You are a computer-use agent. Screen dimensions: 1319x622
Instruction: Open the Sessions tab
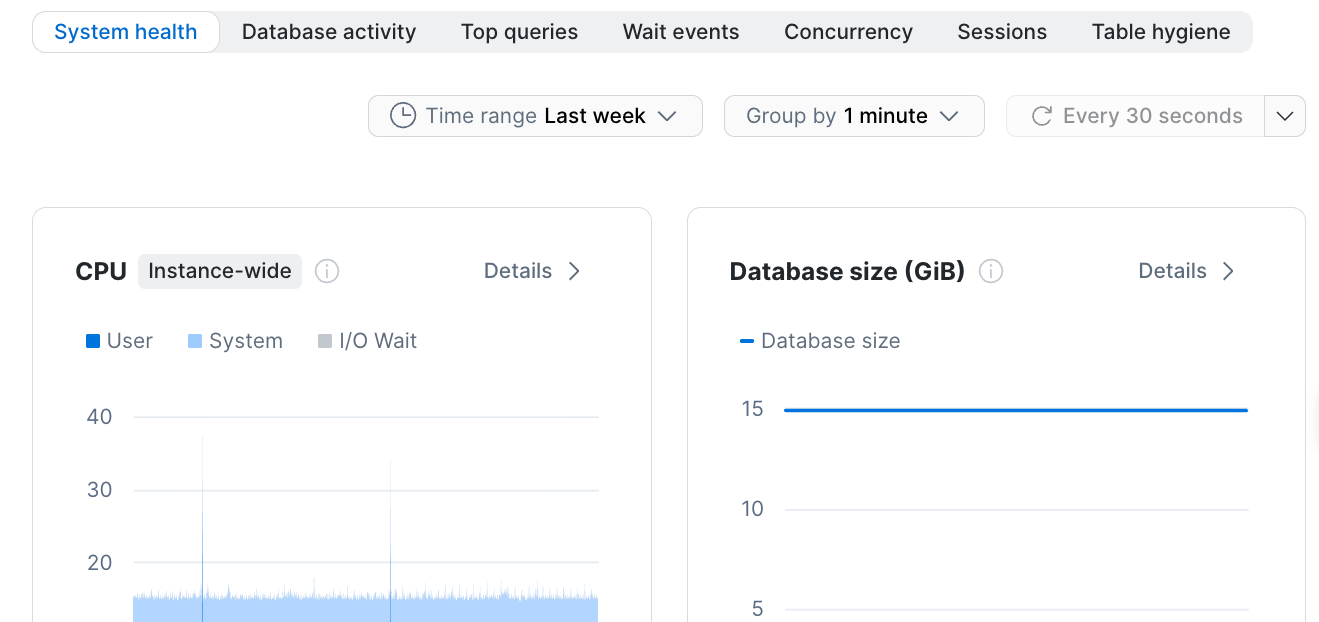[x=1002, y=32]
